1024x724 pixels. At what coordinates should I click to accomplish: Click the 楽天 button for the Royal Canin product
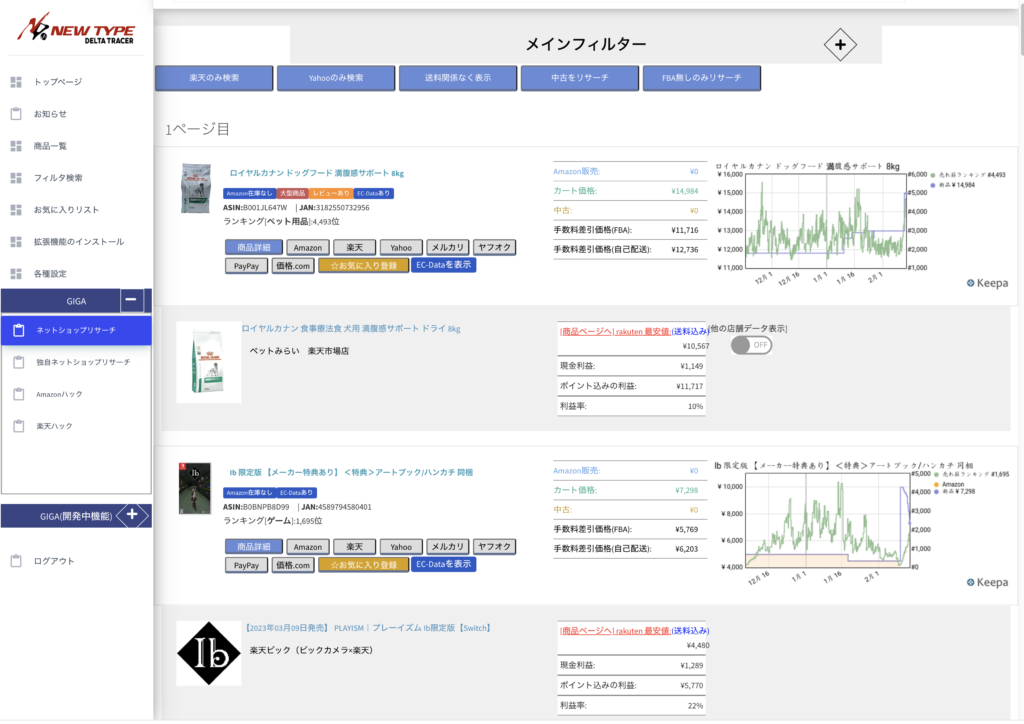click(355, 247)
